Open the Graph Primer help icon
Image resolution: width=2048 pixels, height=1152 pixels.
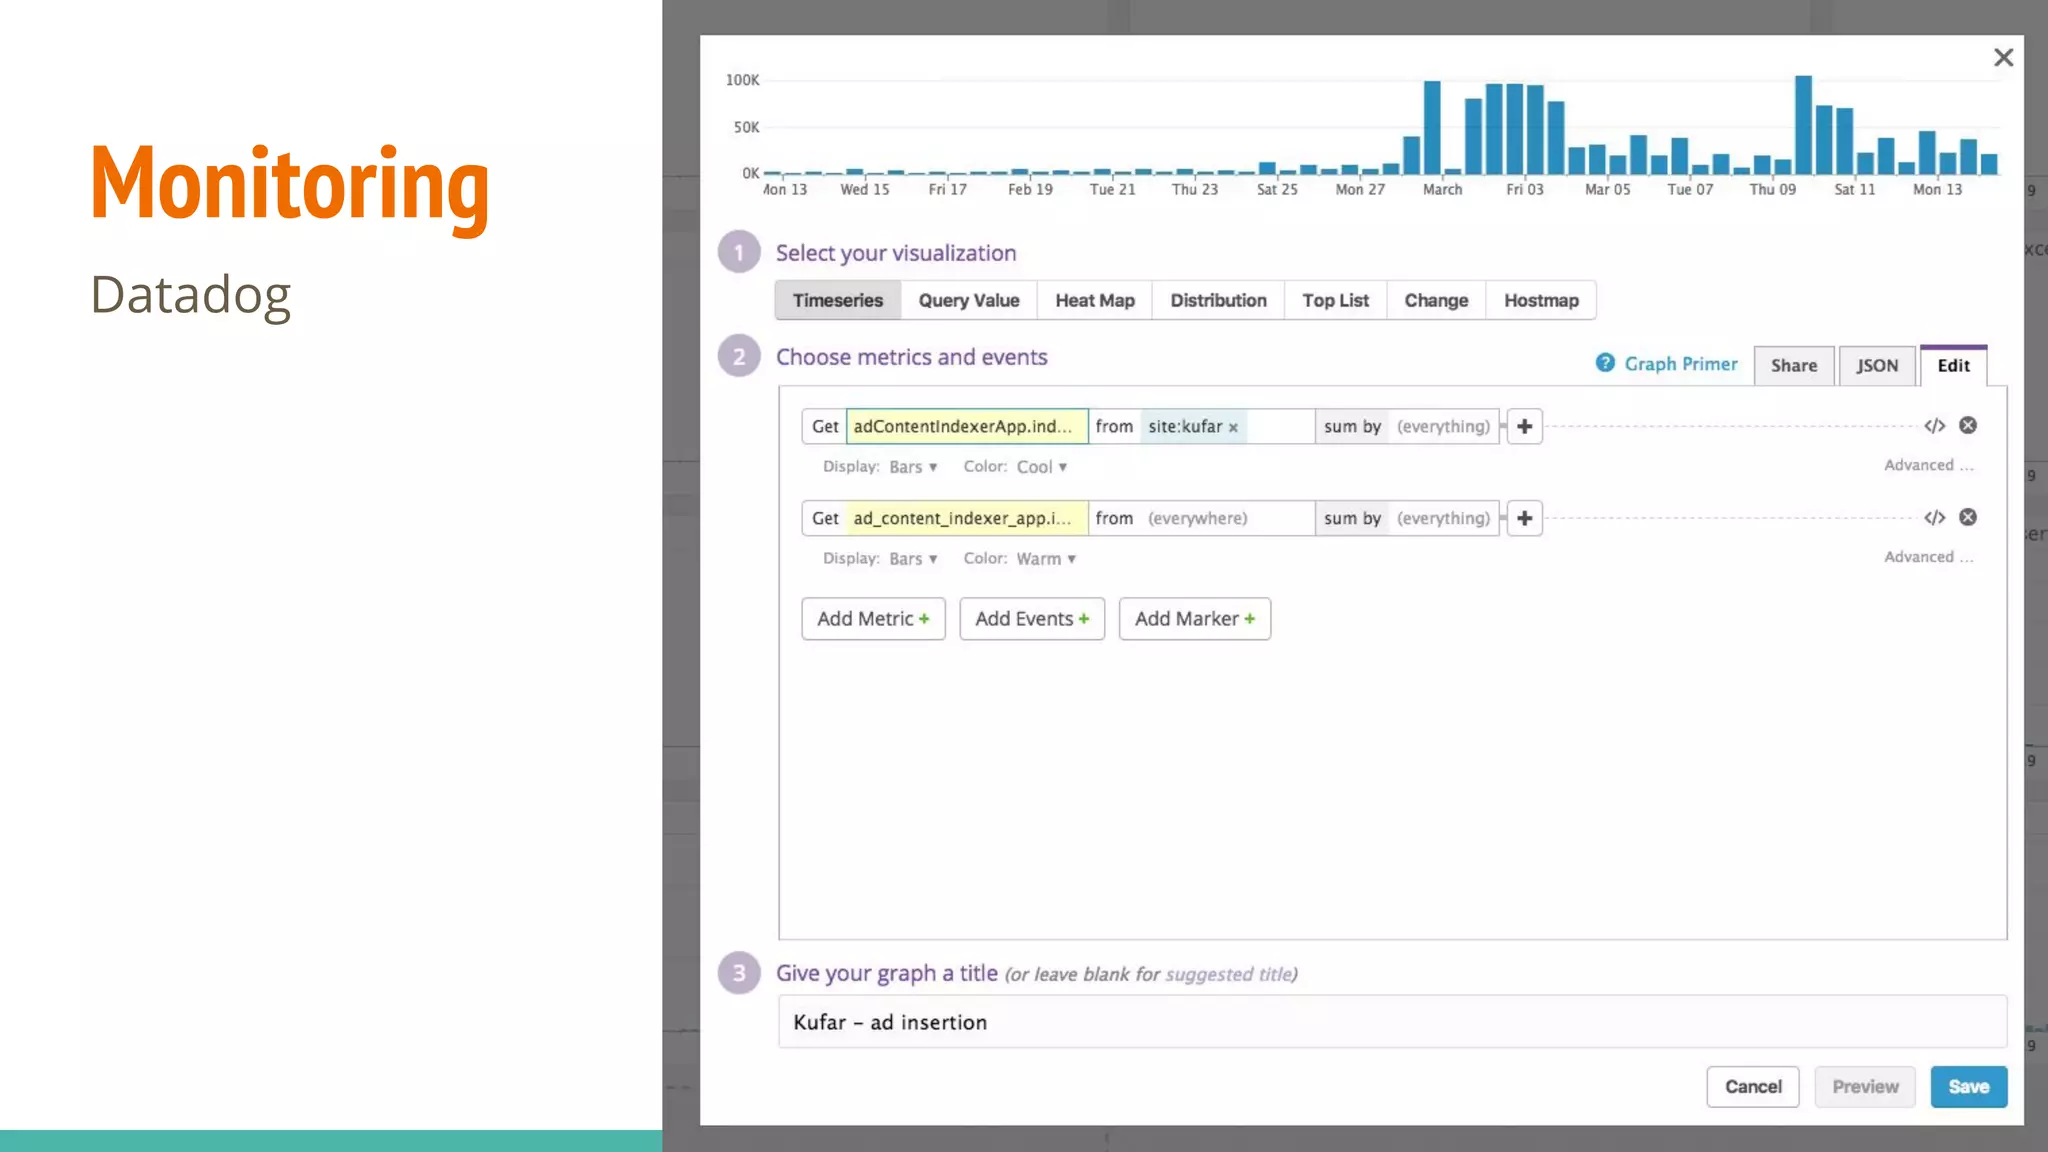coord(1605,363)
